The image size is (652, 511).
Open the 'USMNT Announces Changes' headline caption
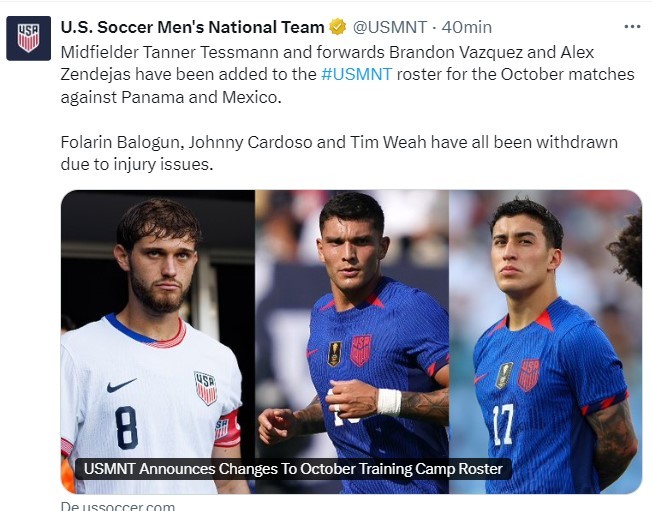point(294,468)
